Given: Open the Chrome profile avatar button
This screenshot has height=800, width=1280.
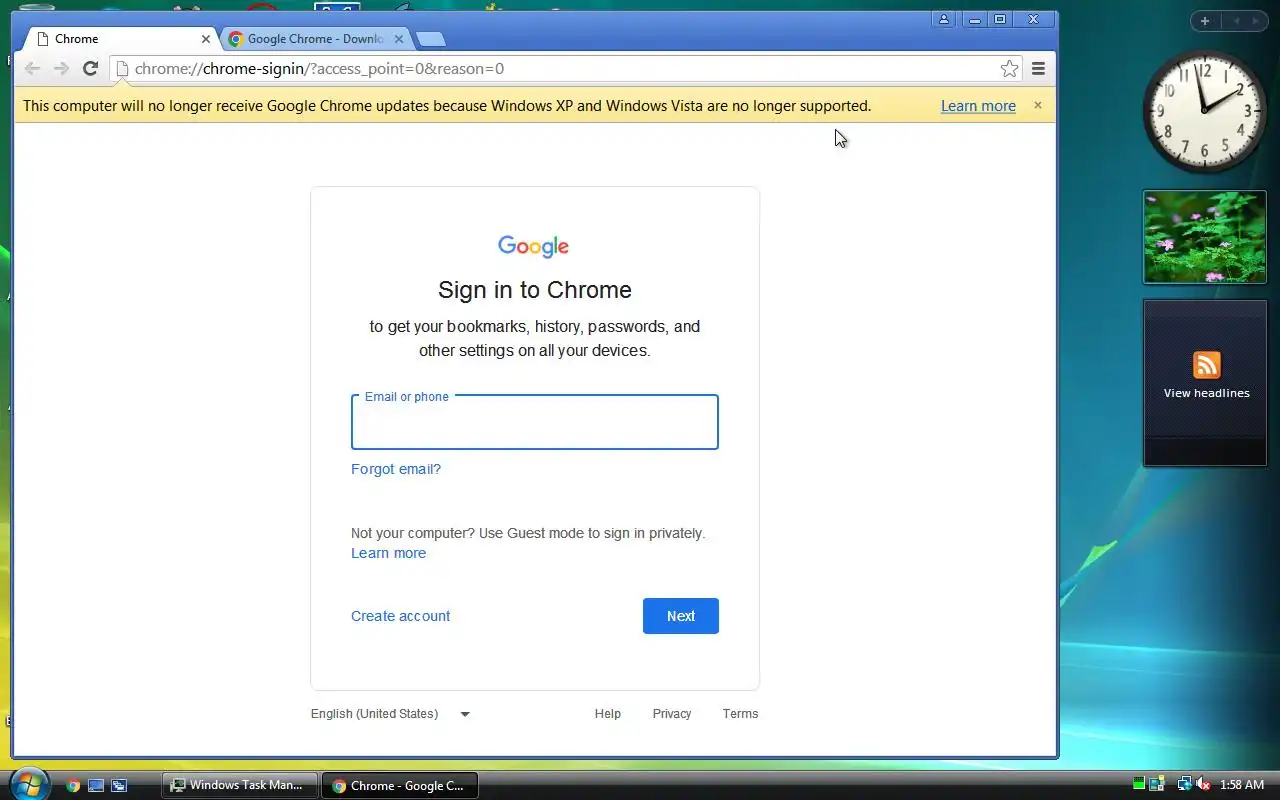Looking at the screenshot, I should [943, 19].
